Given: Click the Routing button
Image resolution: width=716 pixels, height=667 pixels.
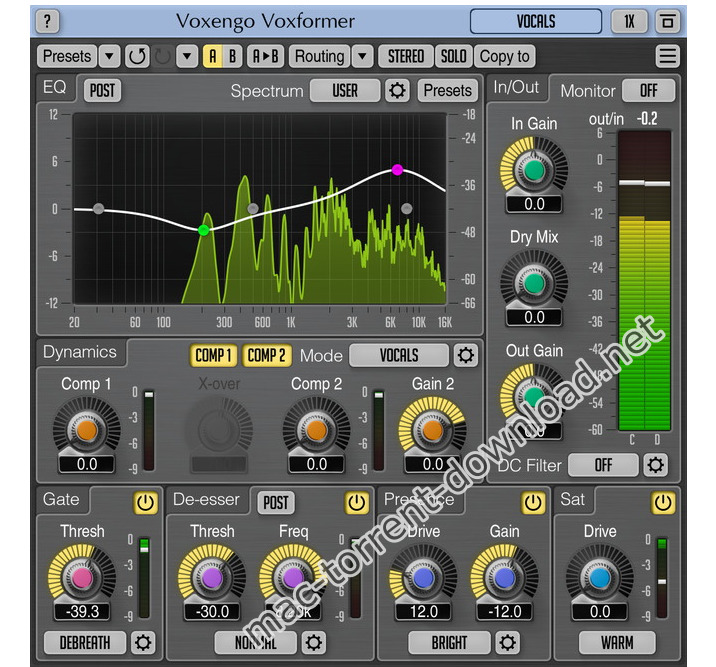Looking at the screenshot, I should [x=320, y=56].
